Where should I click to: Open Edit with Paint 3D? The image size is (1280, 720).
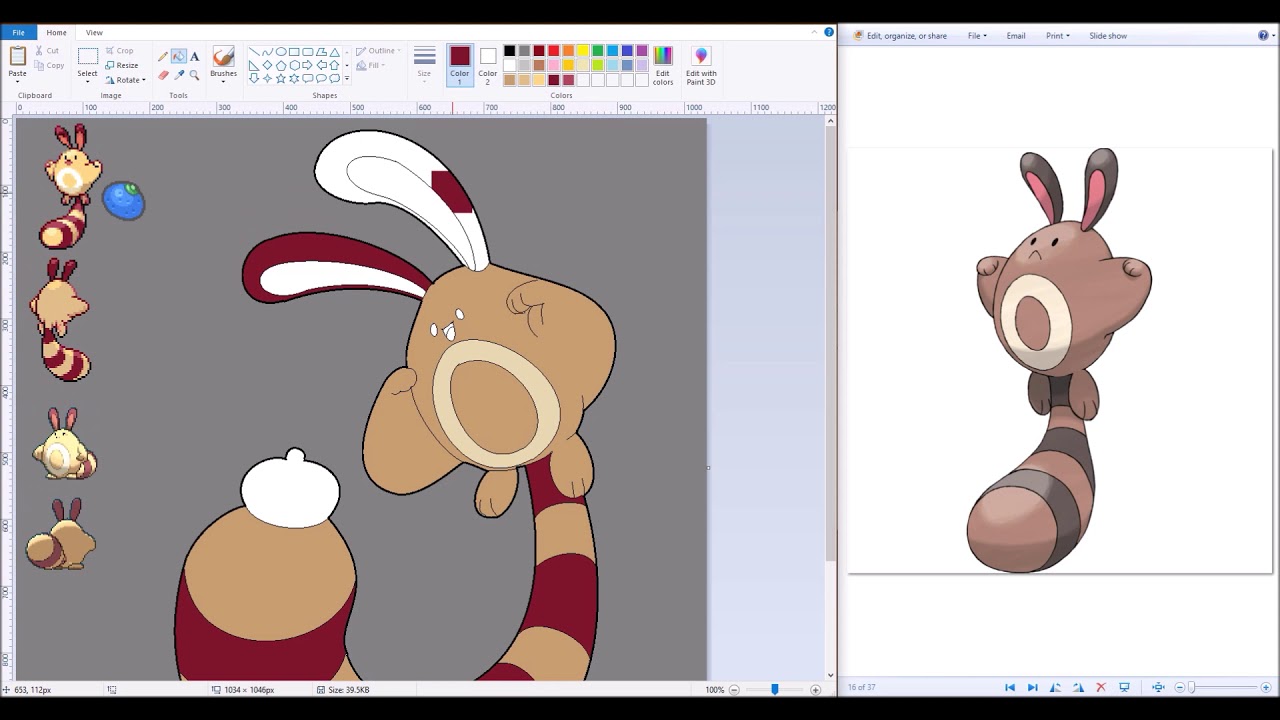point(701,66)
